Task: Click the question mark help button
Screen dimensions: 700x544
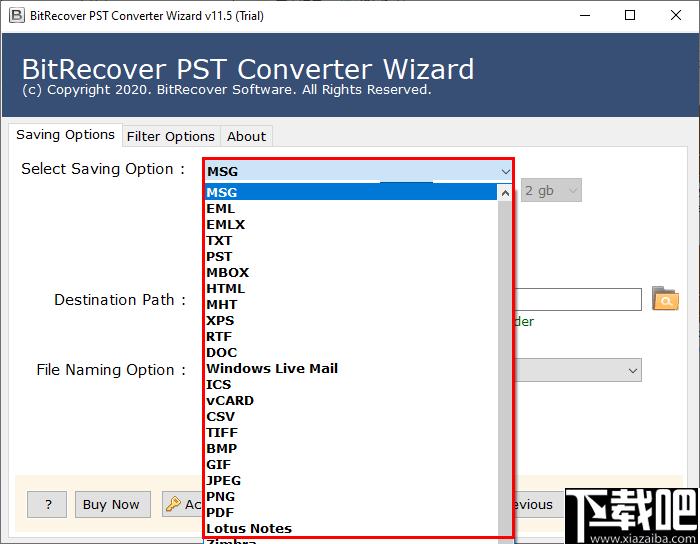Action: pyautogui.click(x=47, y=505)
